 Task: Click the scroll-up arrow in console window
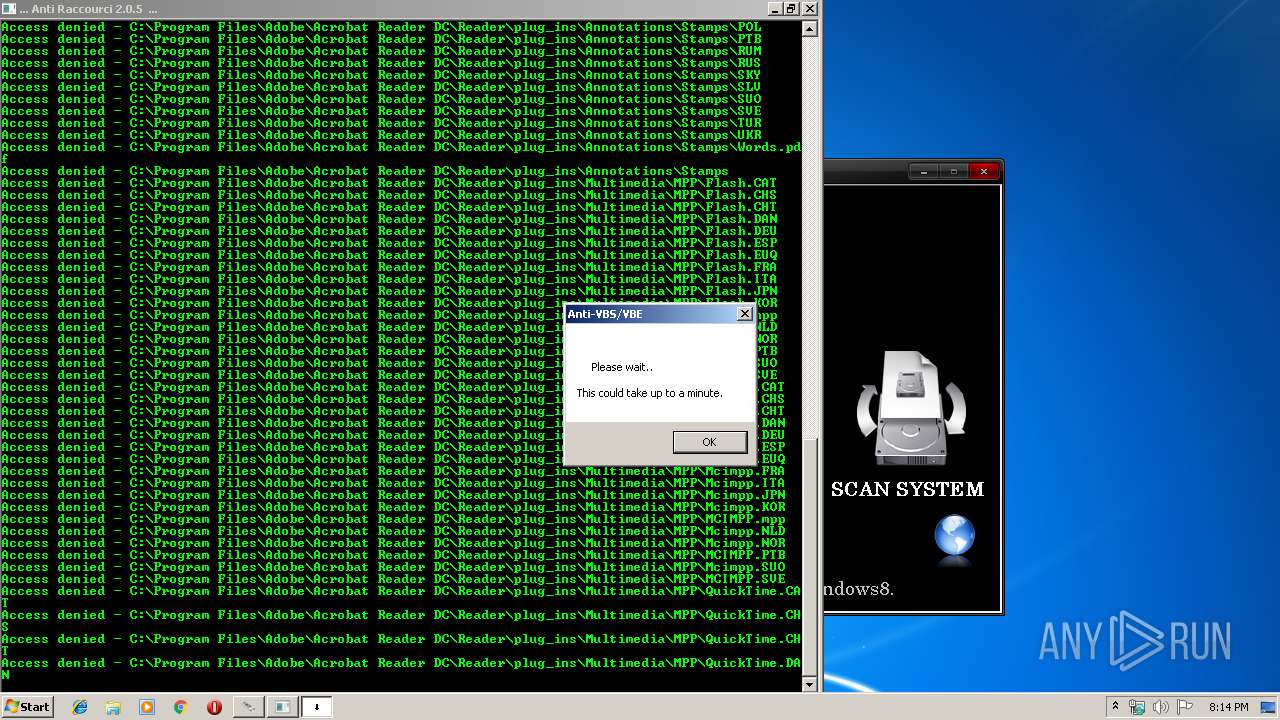(x=811, y=29)
